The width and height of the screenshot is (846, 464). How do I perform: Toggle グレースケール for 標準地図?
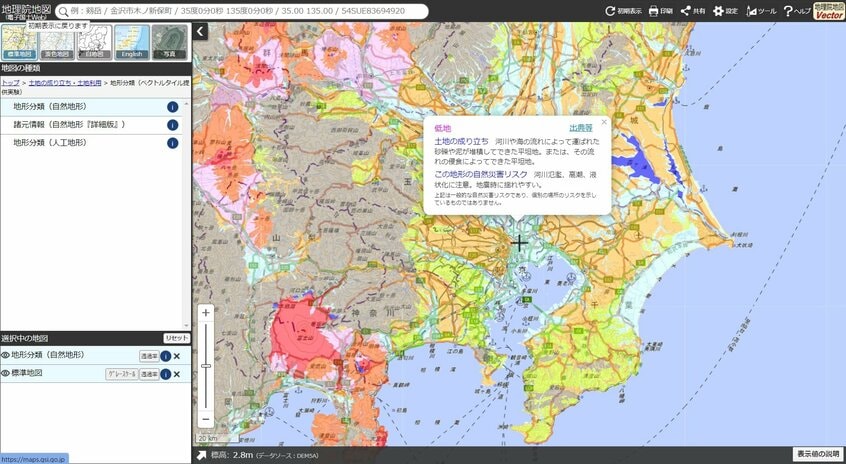121,374
